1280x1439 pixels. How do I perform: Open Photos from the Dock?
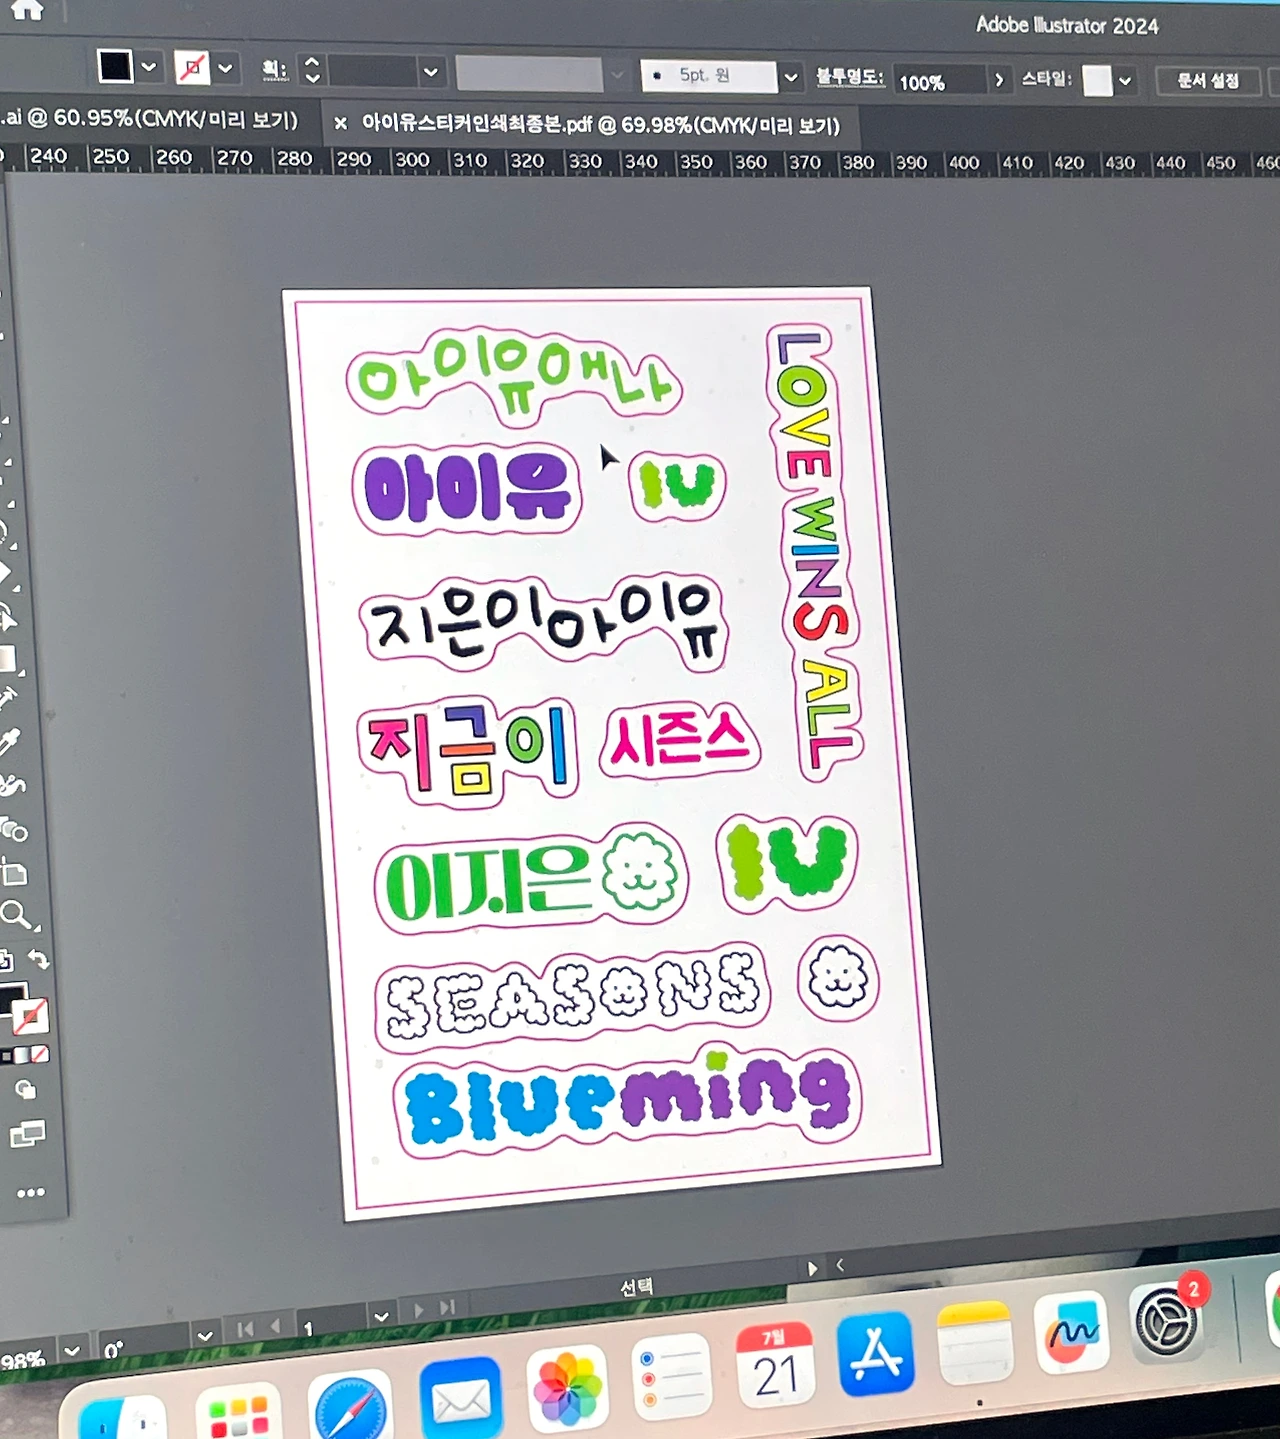tap(567, 1387)
